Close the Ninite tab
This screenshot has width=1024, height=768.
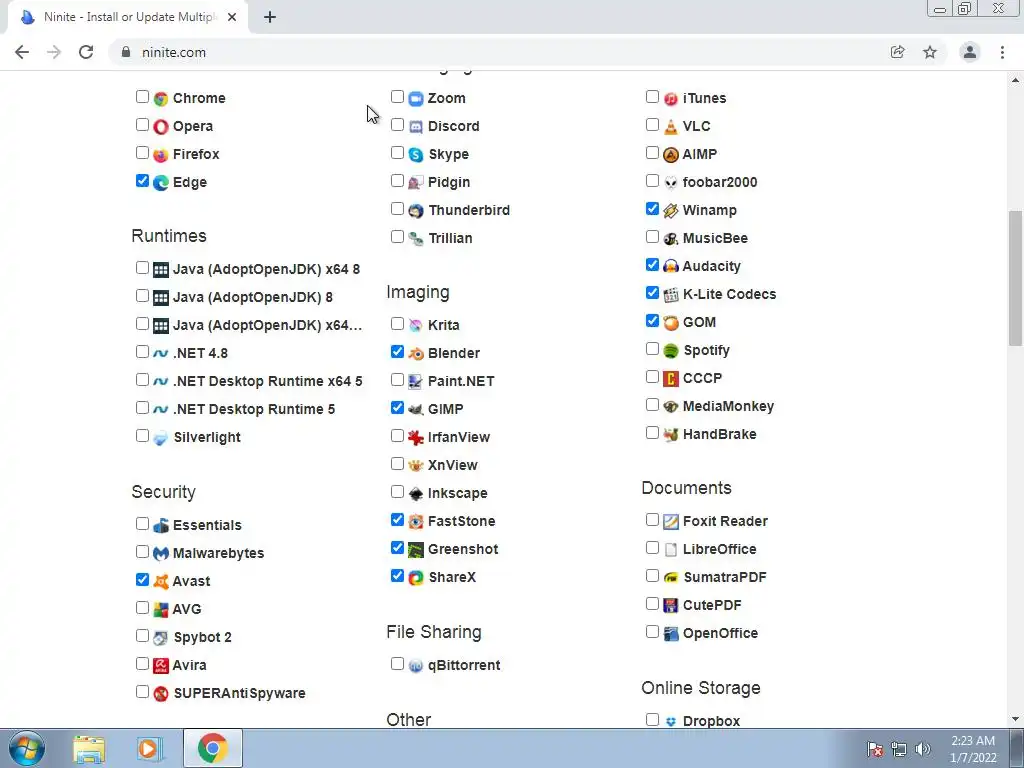232,18
